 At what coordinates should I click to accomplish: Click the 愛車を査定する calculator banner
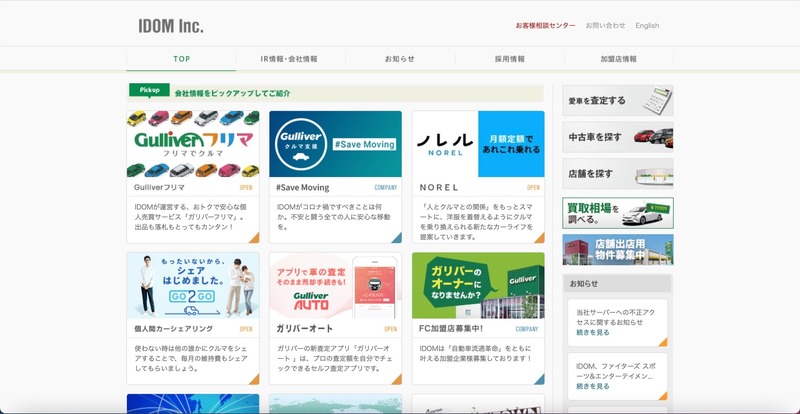coord(617,101)
